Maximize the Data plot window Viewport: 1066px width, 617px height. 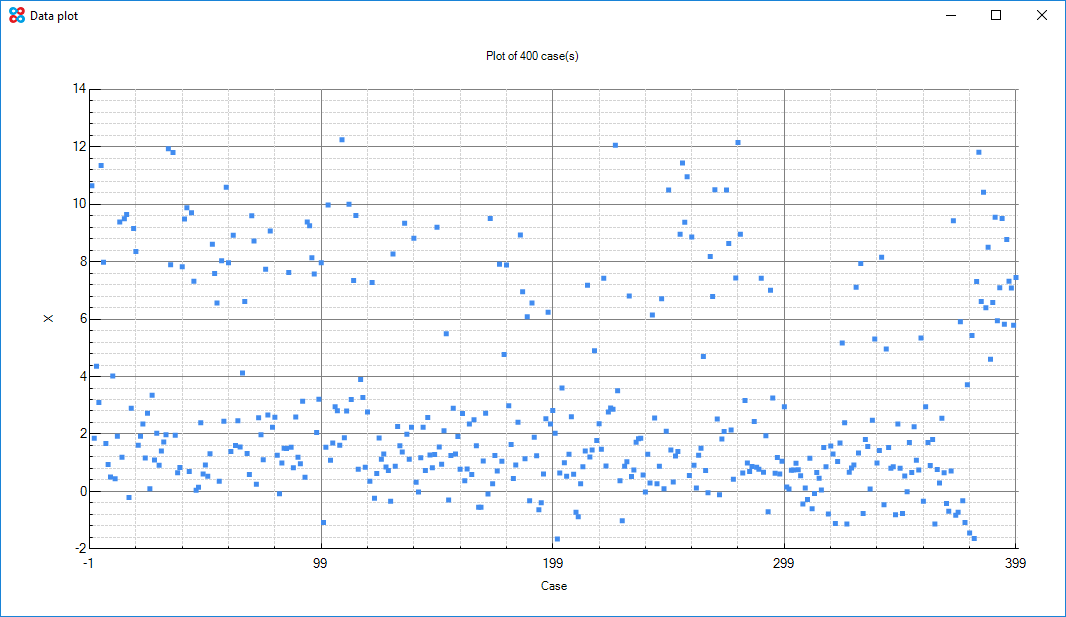[x=995, y=15]
